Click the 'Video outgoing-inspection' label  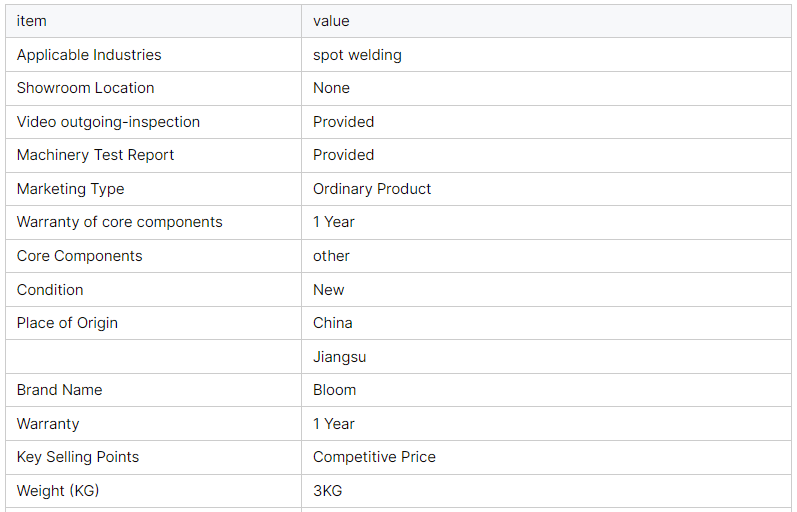pos(108,122)
